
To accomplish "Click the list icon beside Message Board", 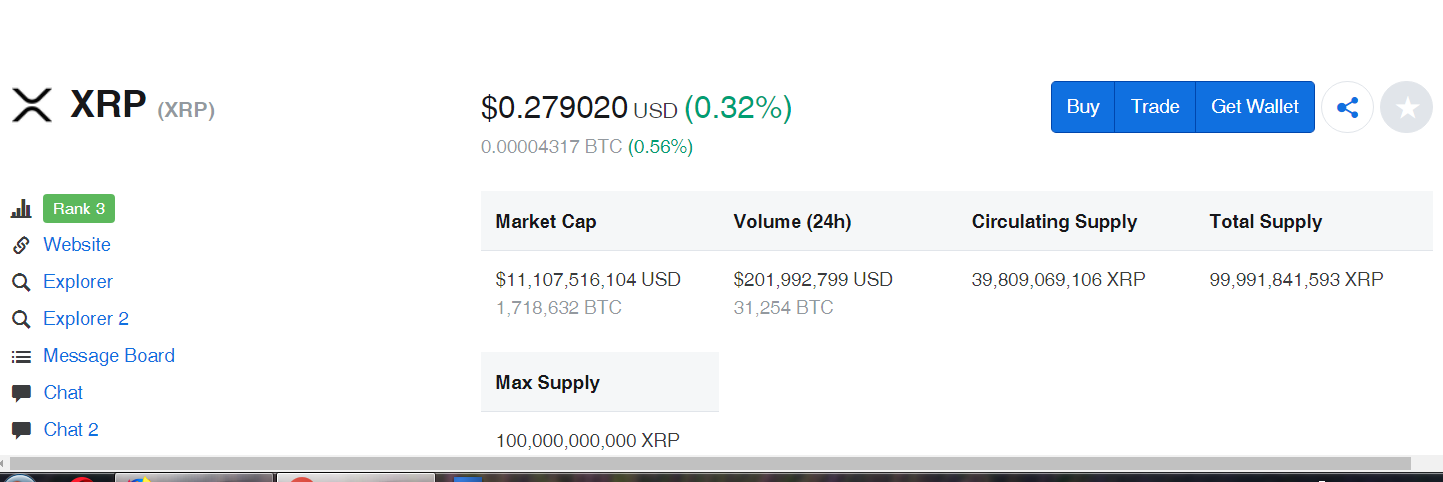I will (x=21, y=356).
